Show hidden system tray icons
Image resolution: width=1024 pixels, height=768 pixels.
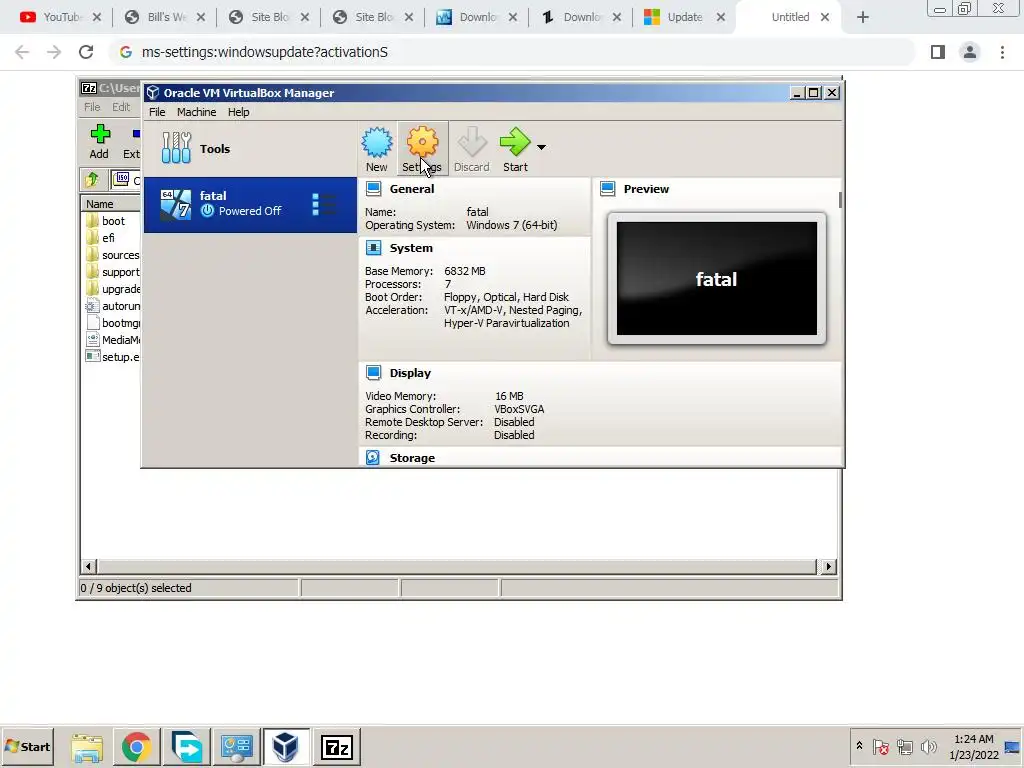click(x=859, y=746)
